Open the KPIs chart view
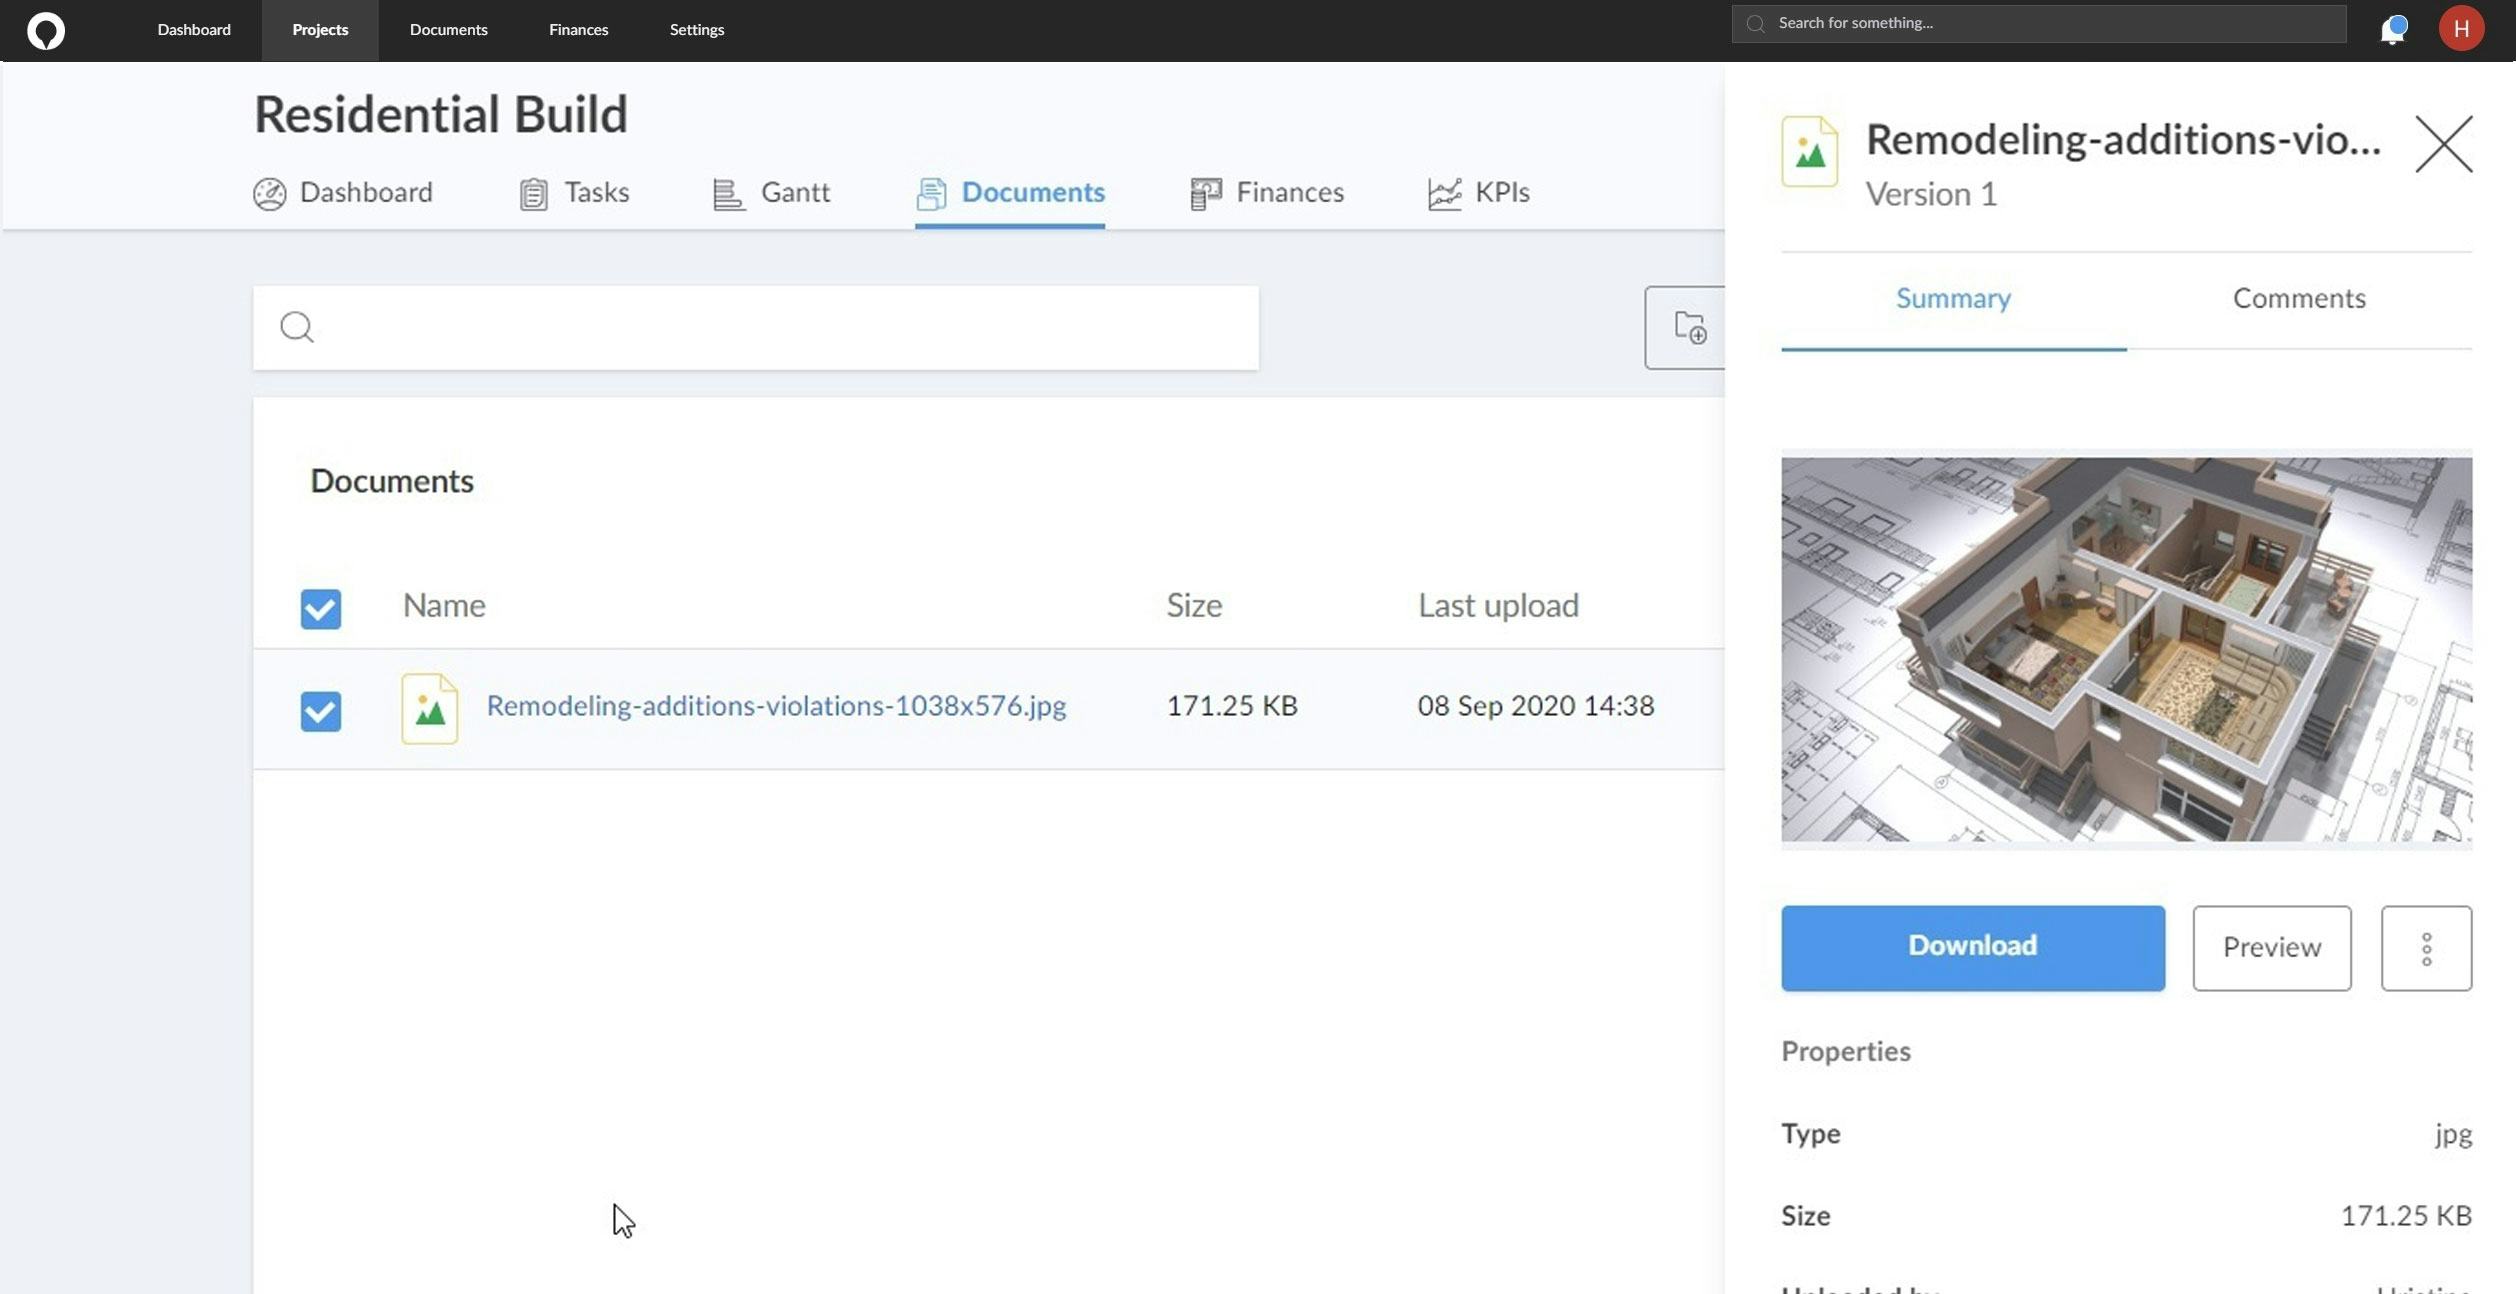The height and width of the screenshot is (1294, 2516). click(x=1478, y=192)
